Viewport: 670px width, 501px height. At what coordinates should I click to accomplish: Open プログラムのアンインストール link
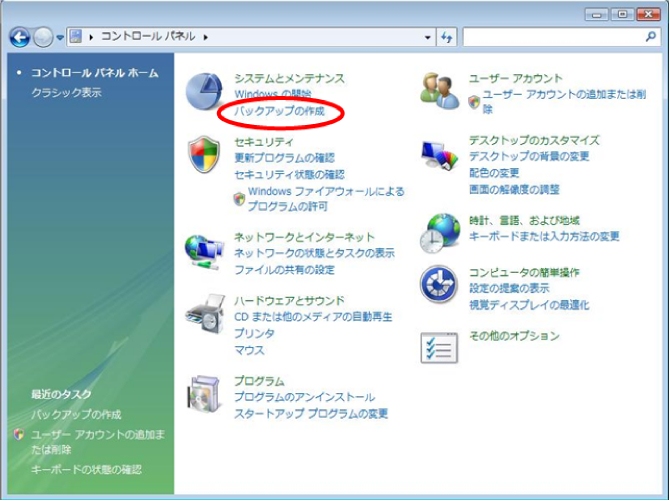[x=304, y=397]
